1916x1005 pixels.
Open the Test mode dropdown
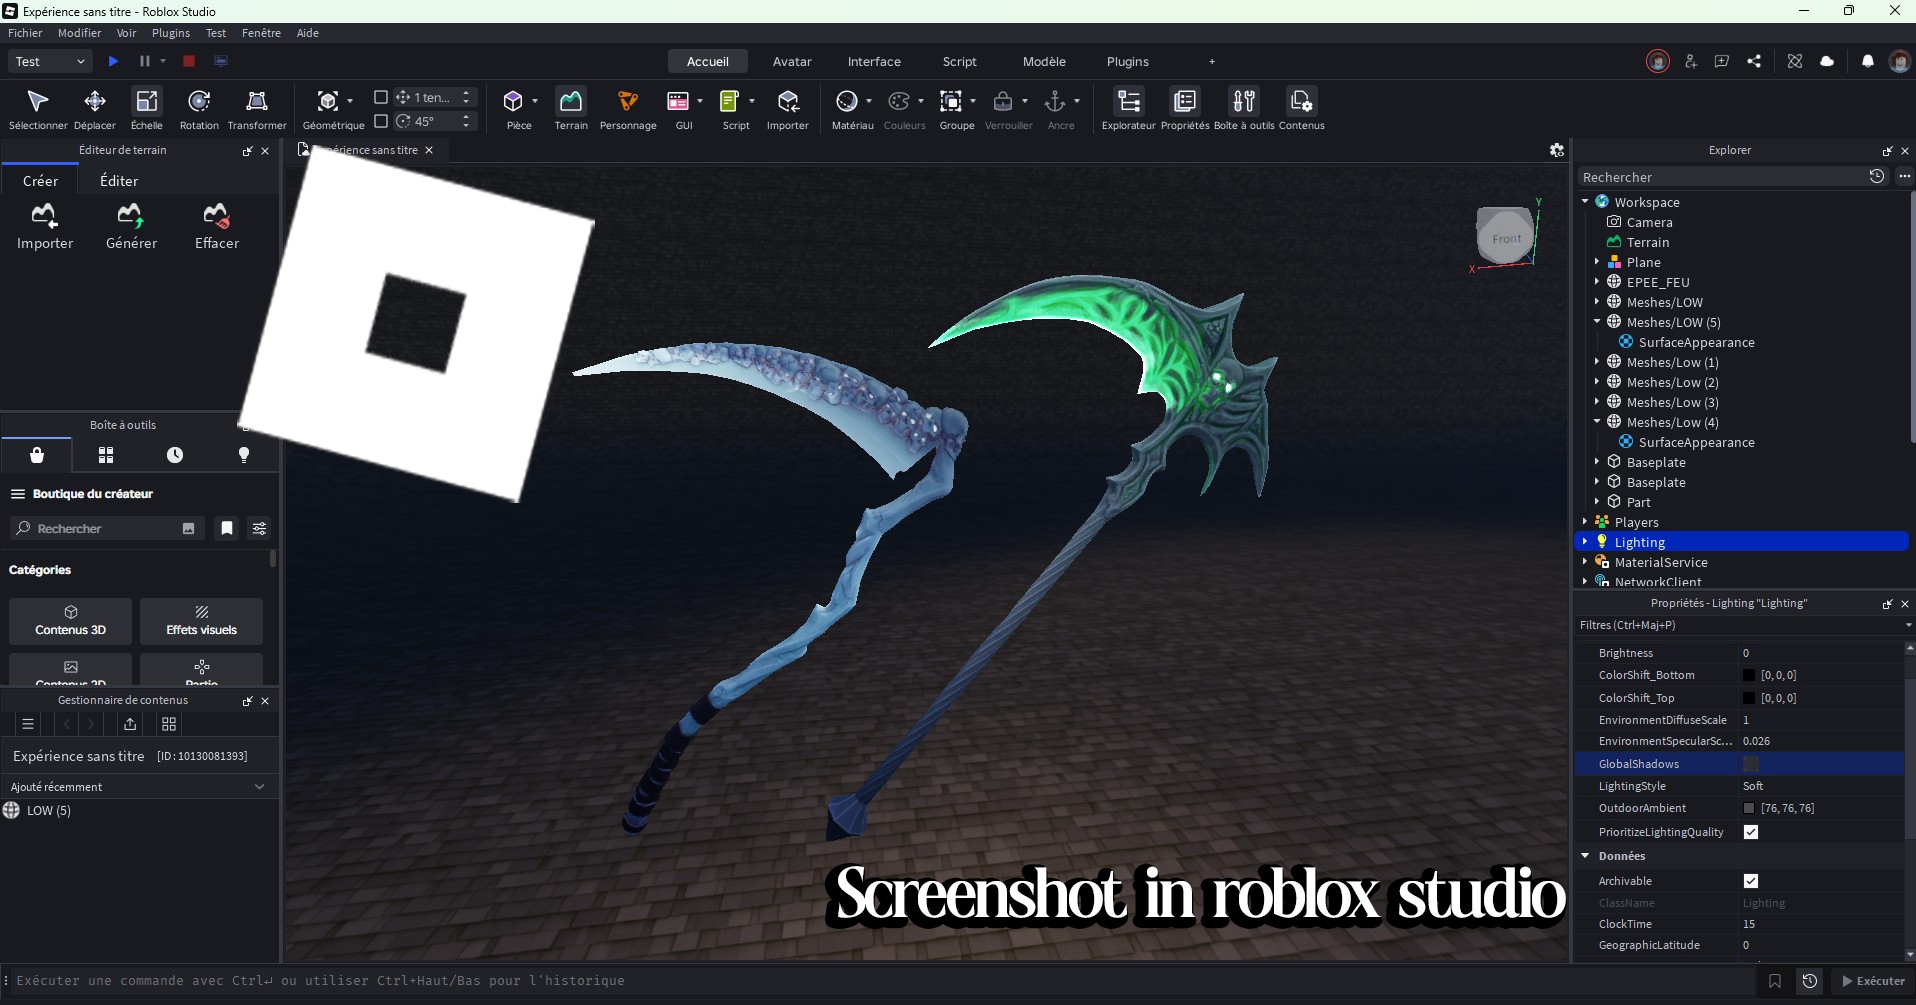click(51, 61)
